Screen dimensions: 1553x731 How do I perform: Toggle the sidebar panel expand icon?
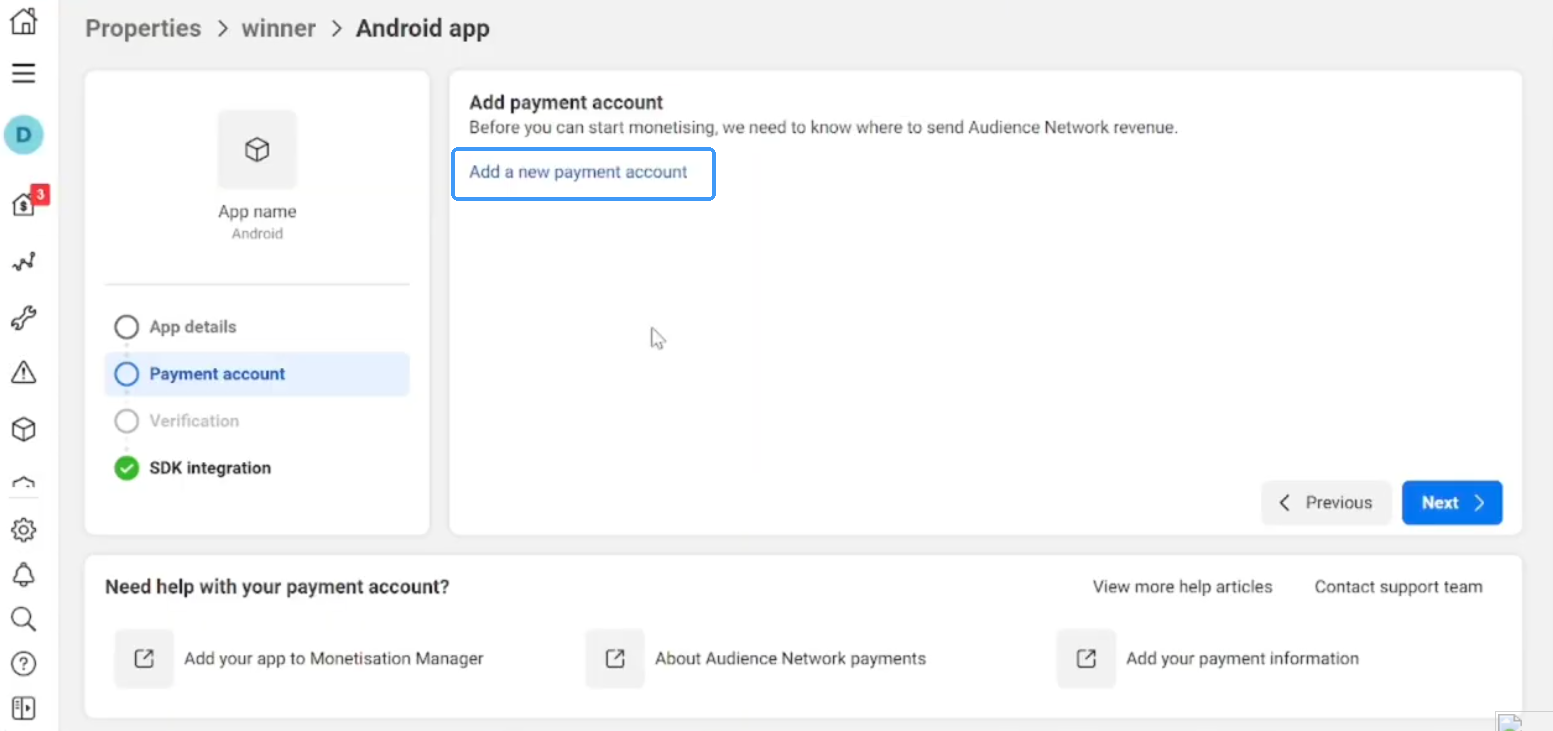coord(23,708)
